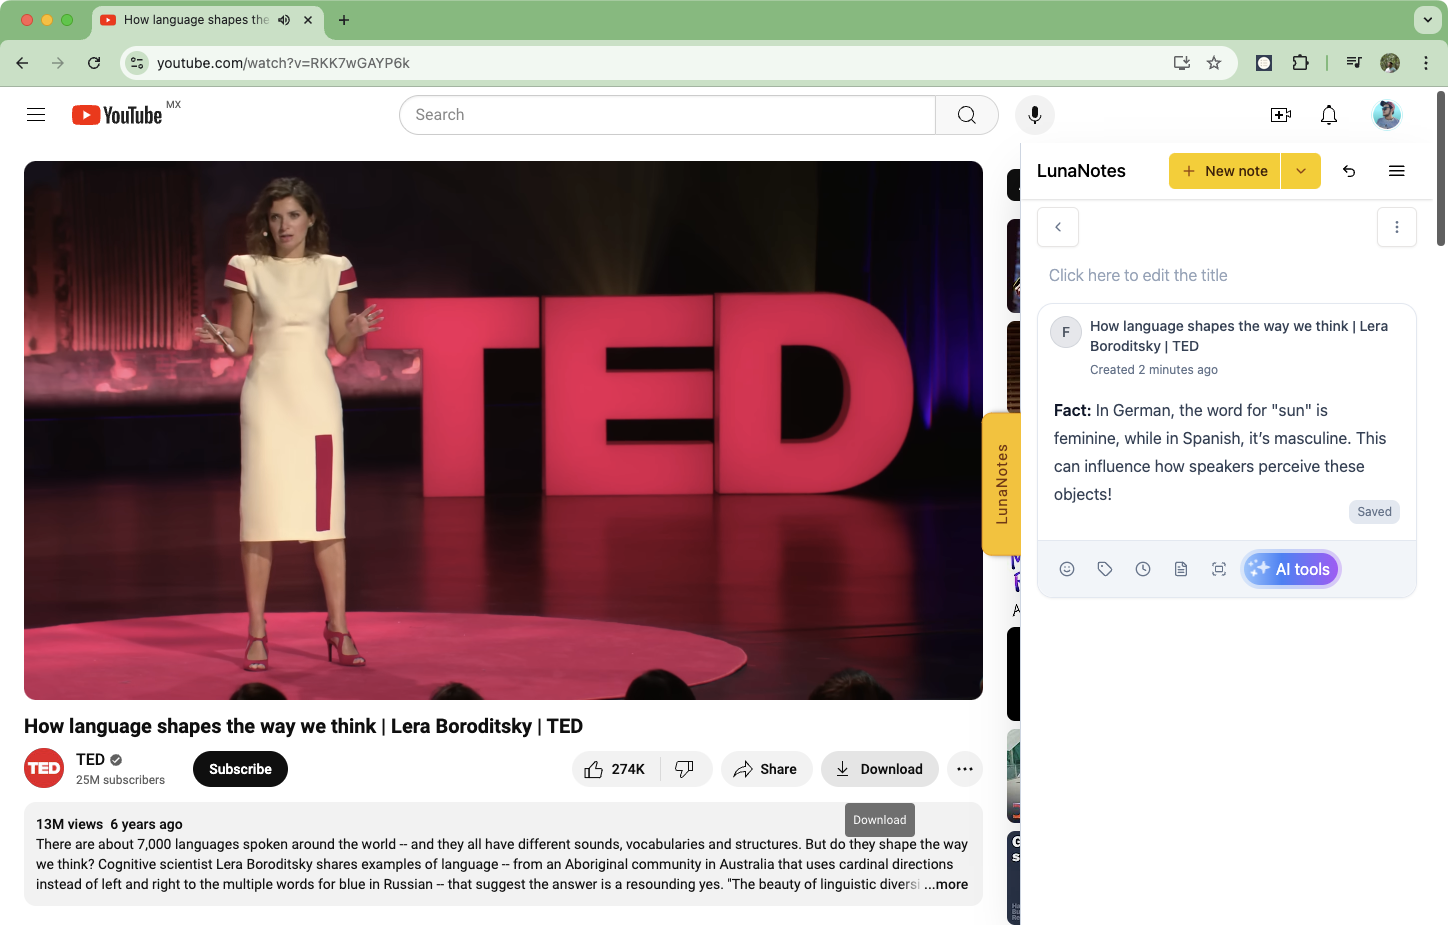This screenshot has width=1448, height=925.
Task: Add a tag with the tag icon
Action: (1105, 569)
